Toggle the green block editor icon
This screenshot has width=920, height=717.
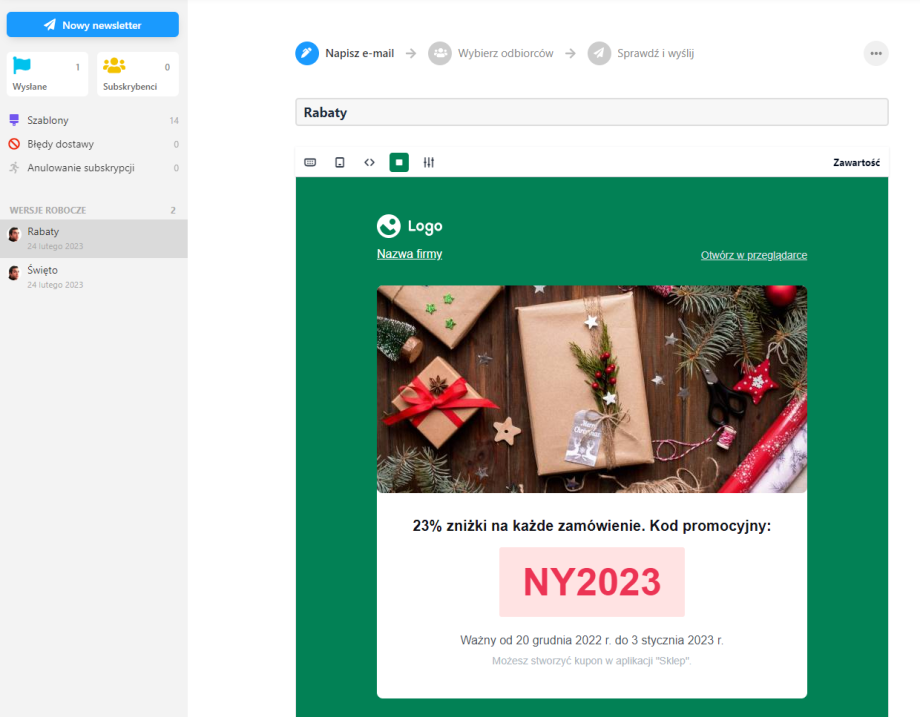(x=399, y=162)
